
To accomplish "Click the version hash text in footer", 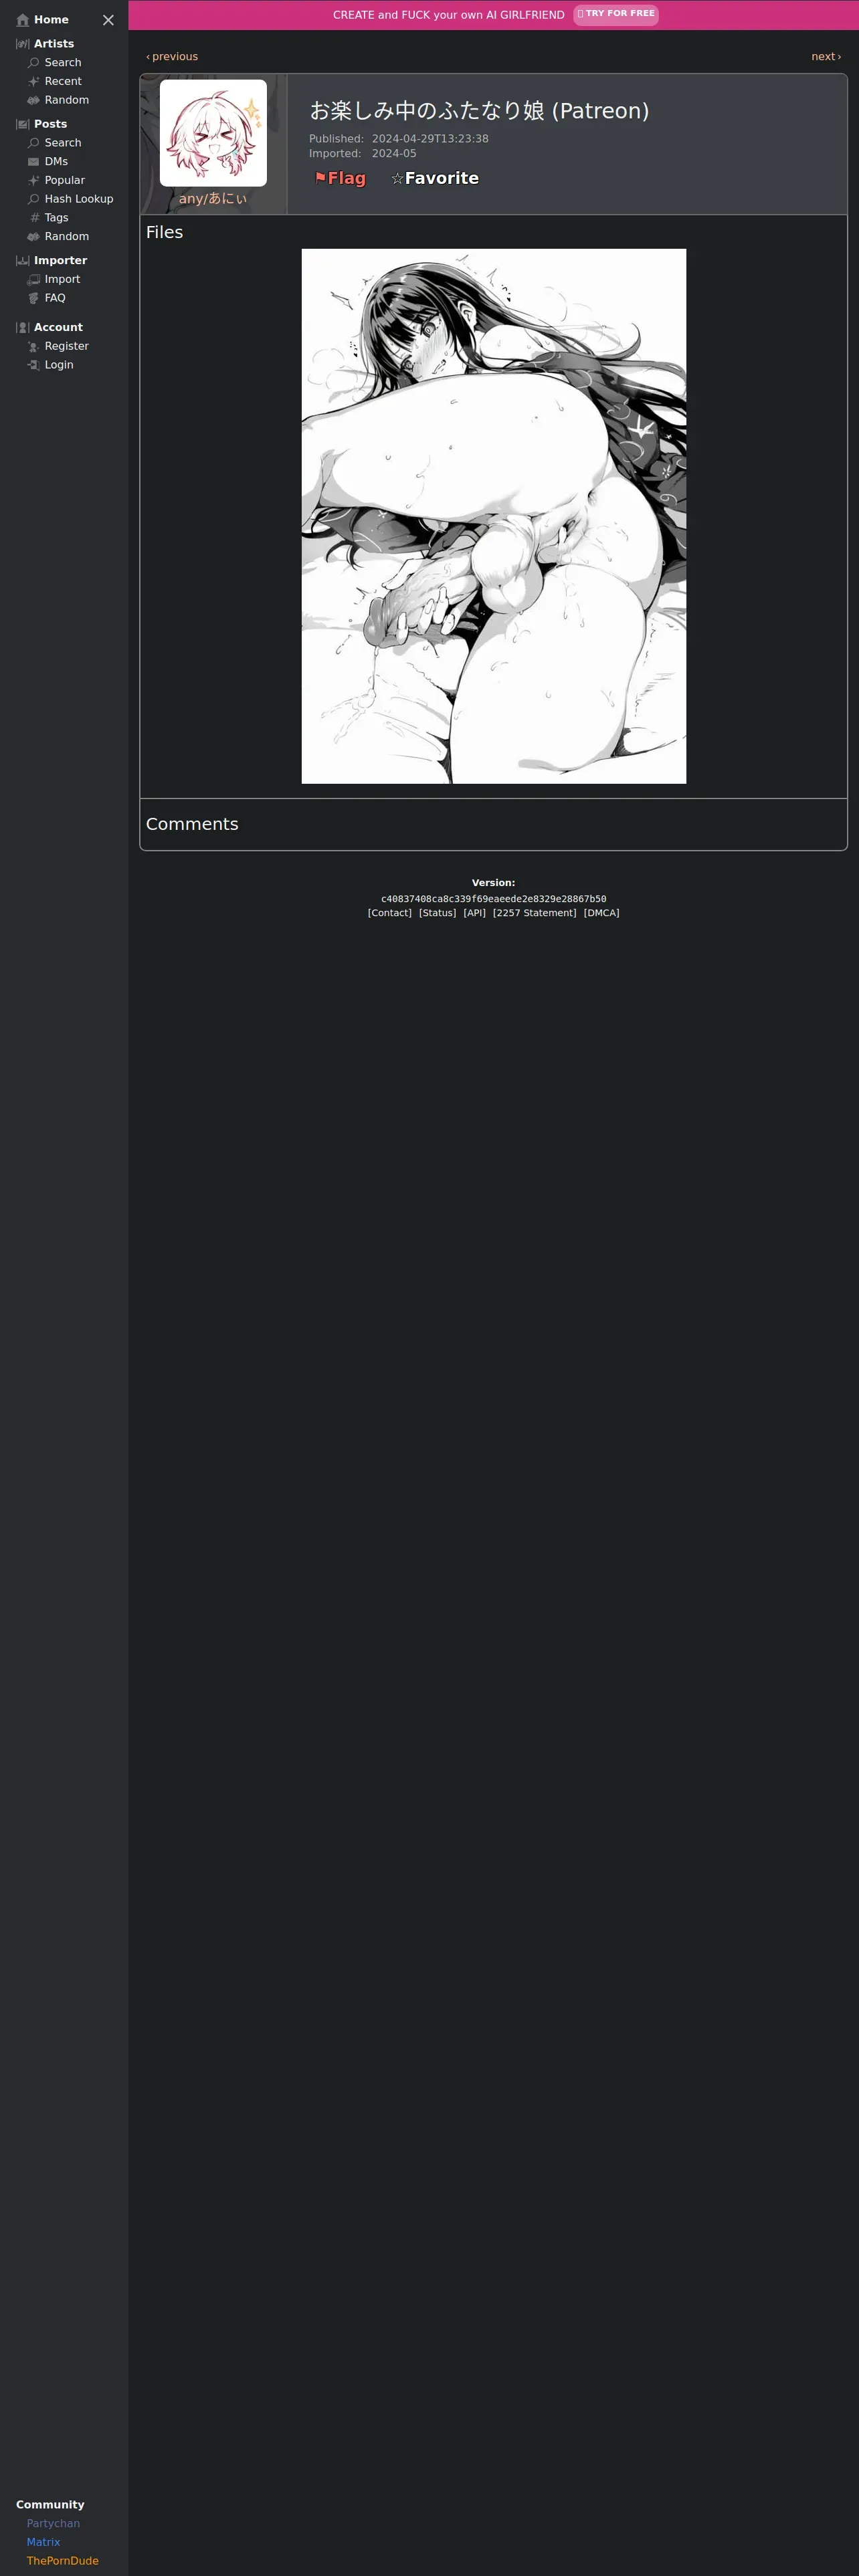I will click(494, 899).
